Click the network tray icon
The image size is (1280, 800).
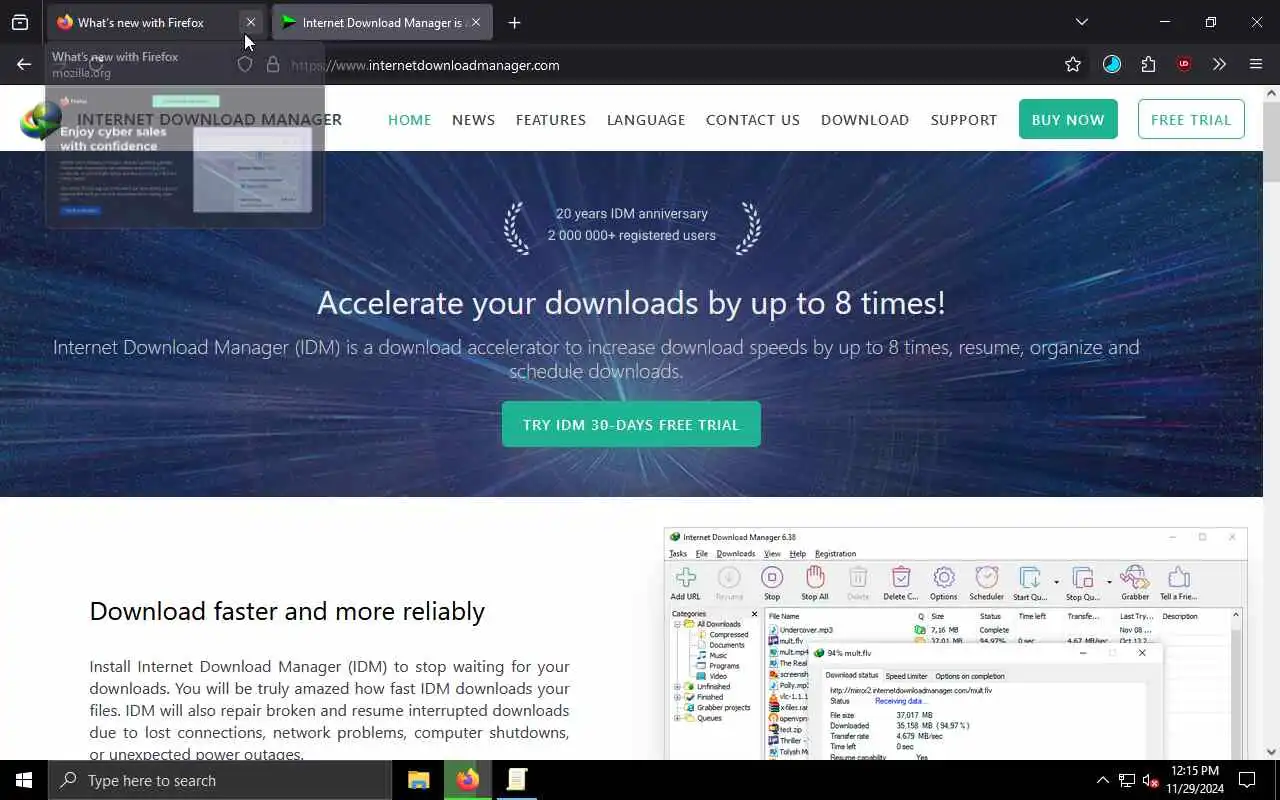tap(1127, 780)
